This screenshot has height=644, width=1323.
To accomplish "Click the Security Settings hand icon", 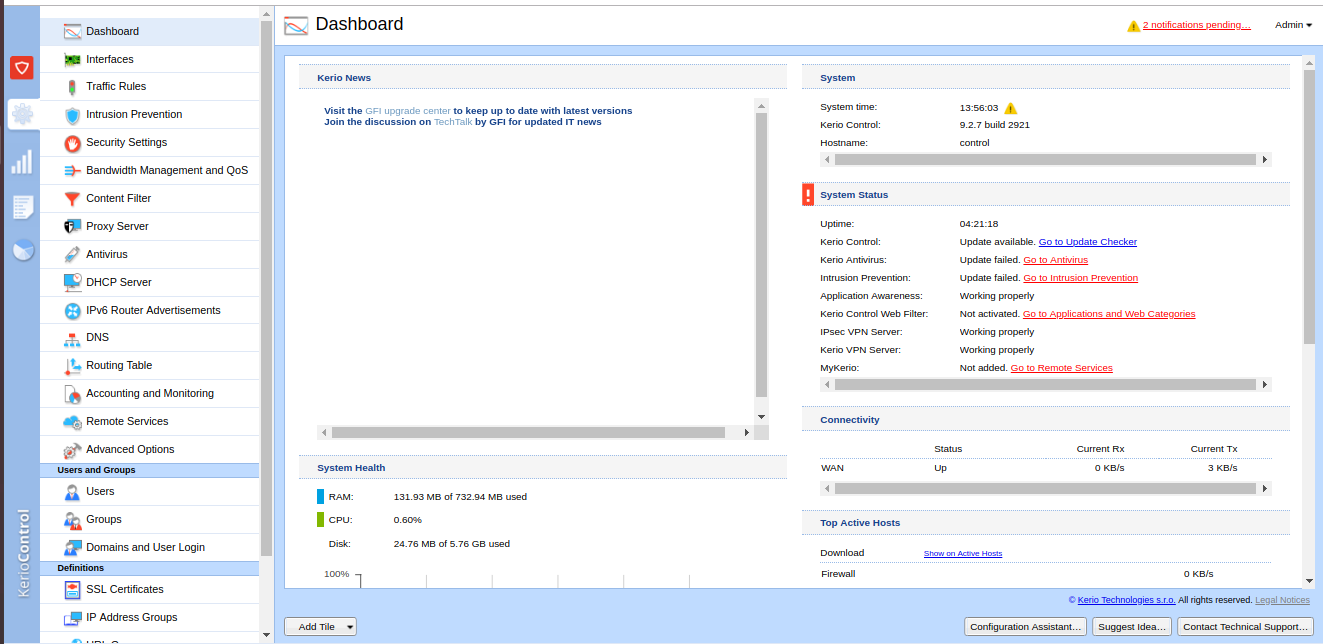I will coord(71,143).
